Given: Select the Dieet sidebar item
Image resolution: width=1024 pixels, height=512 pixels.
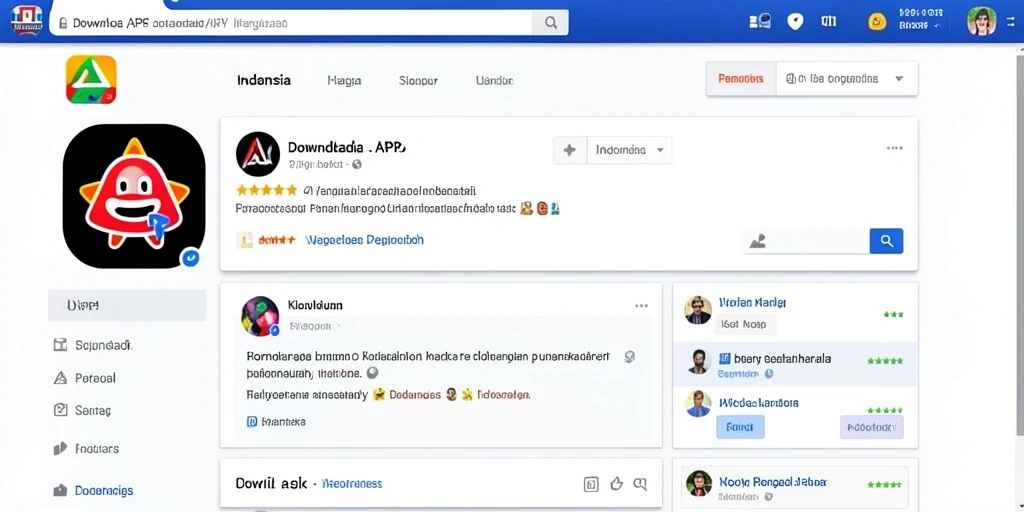Looking at the screenshot, I should click(127, 306).
